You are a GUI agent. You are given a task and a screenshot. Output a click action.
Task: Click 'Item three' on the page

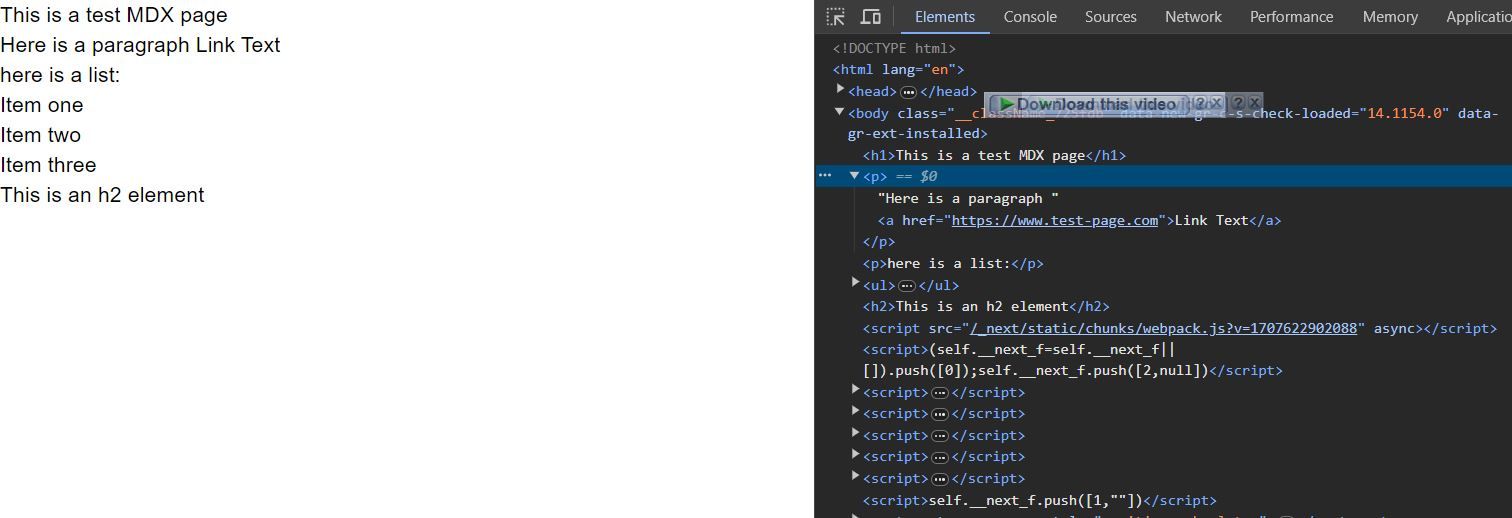pyautogui.click(x=48, y=165)
